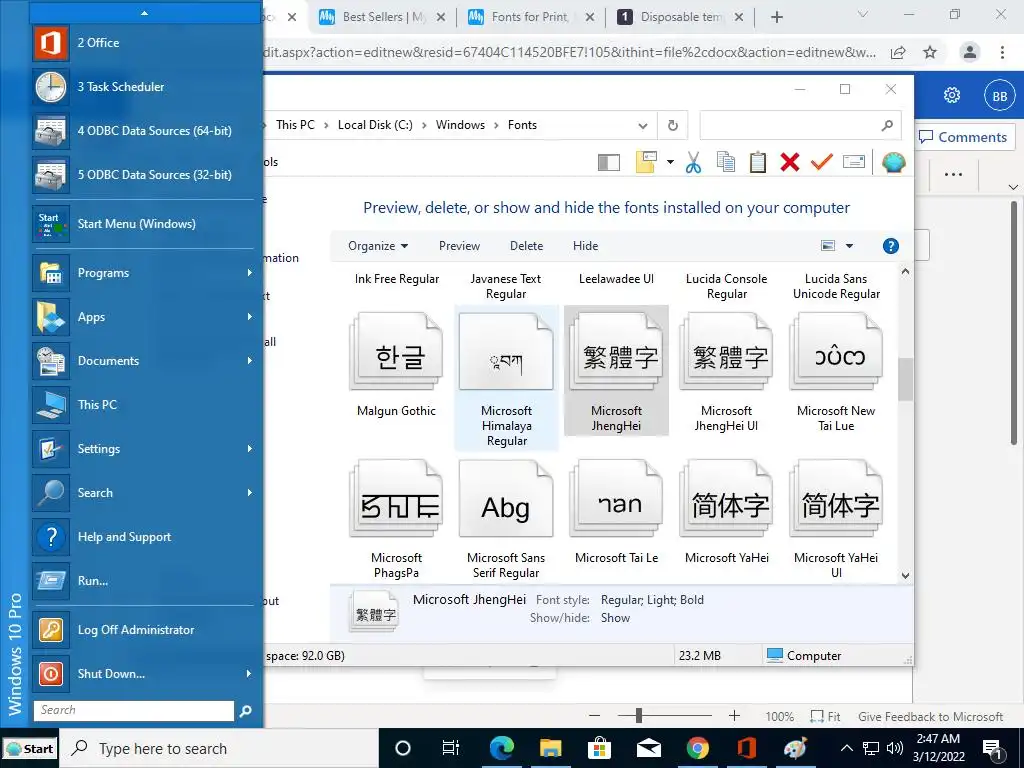This screenshot has height=768, width=1024.
Task: Bookmark the page with the star icon
Action: [930, 52]
